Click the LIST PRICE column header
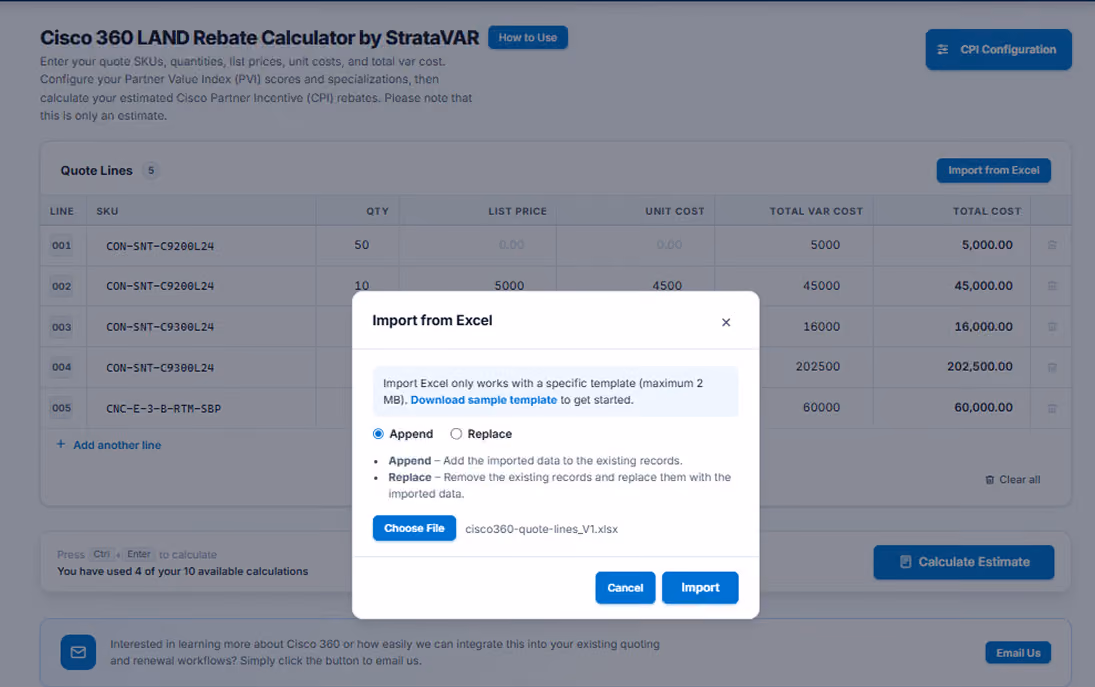Screen dimensions: 1095x687 point(517,211)
